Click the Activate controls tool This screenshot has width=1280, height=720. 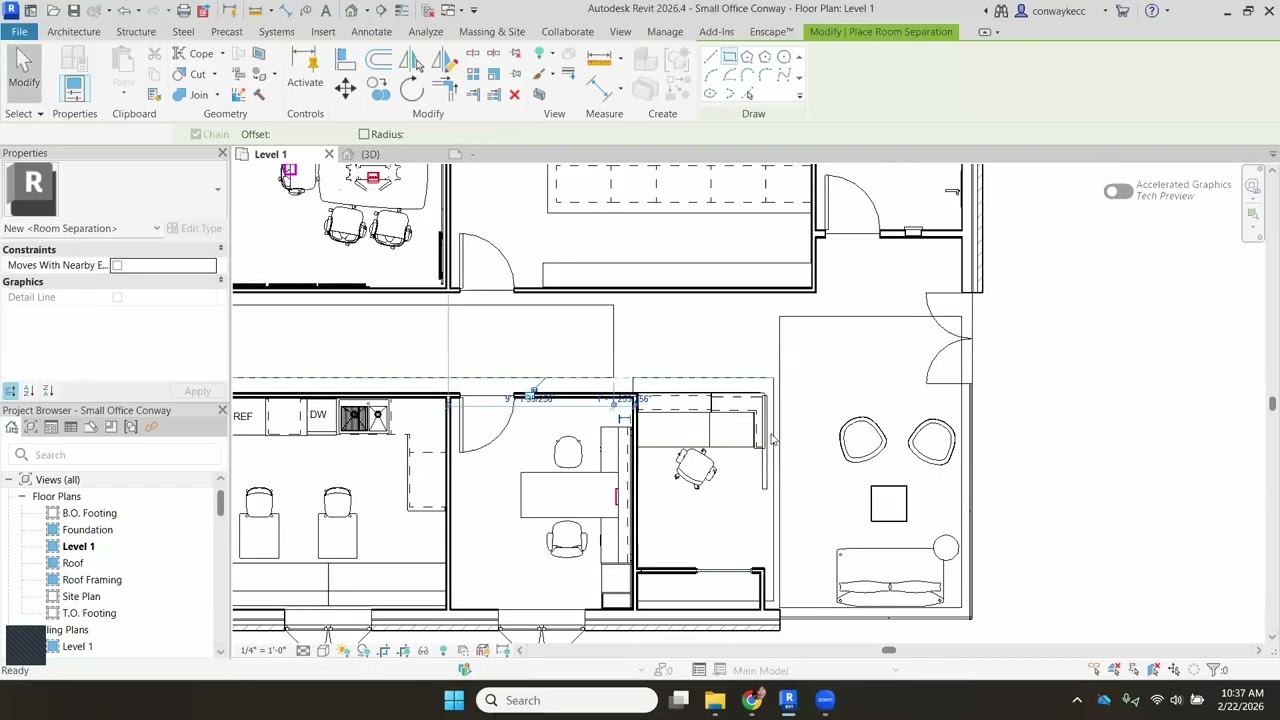coord(305,69)
